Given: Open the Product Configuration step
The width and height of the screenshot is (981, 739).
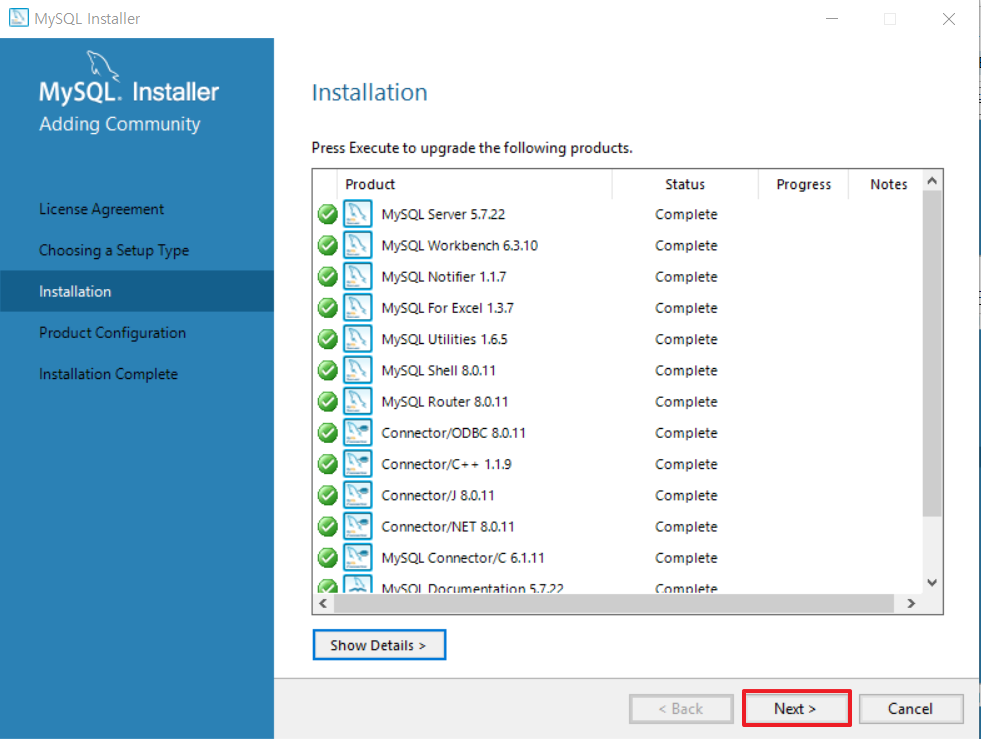Looking at the screenshot, I should point(113,333).
